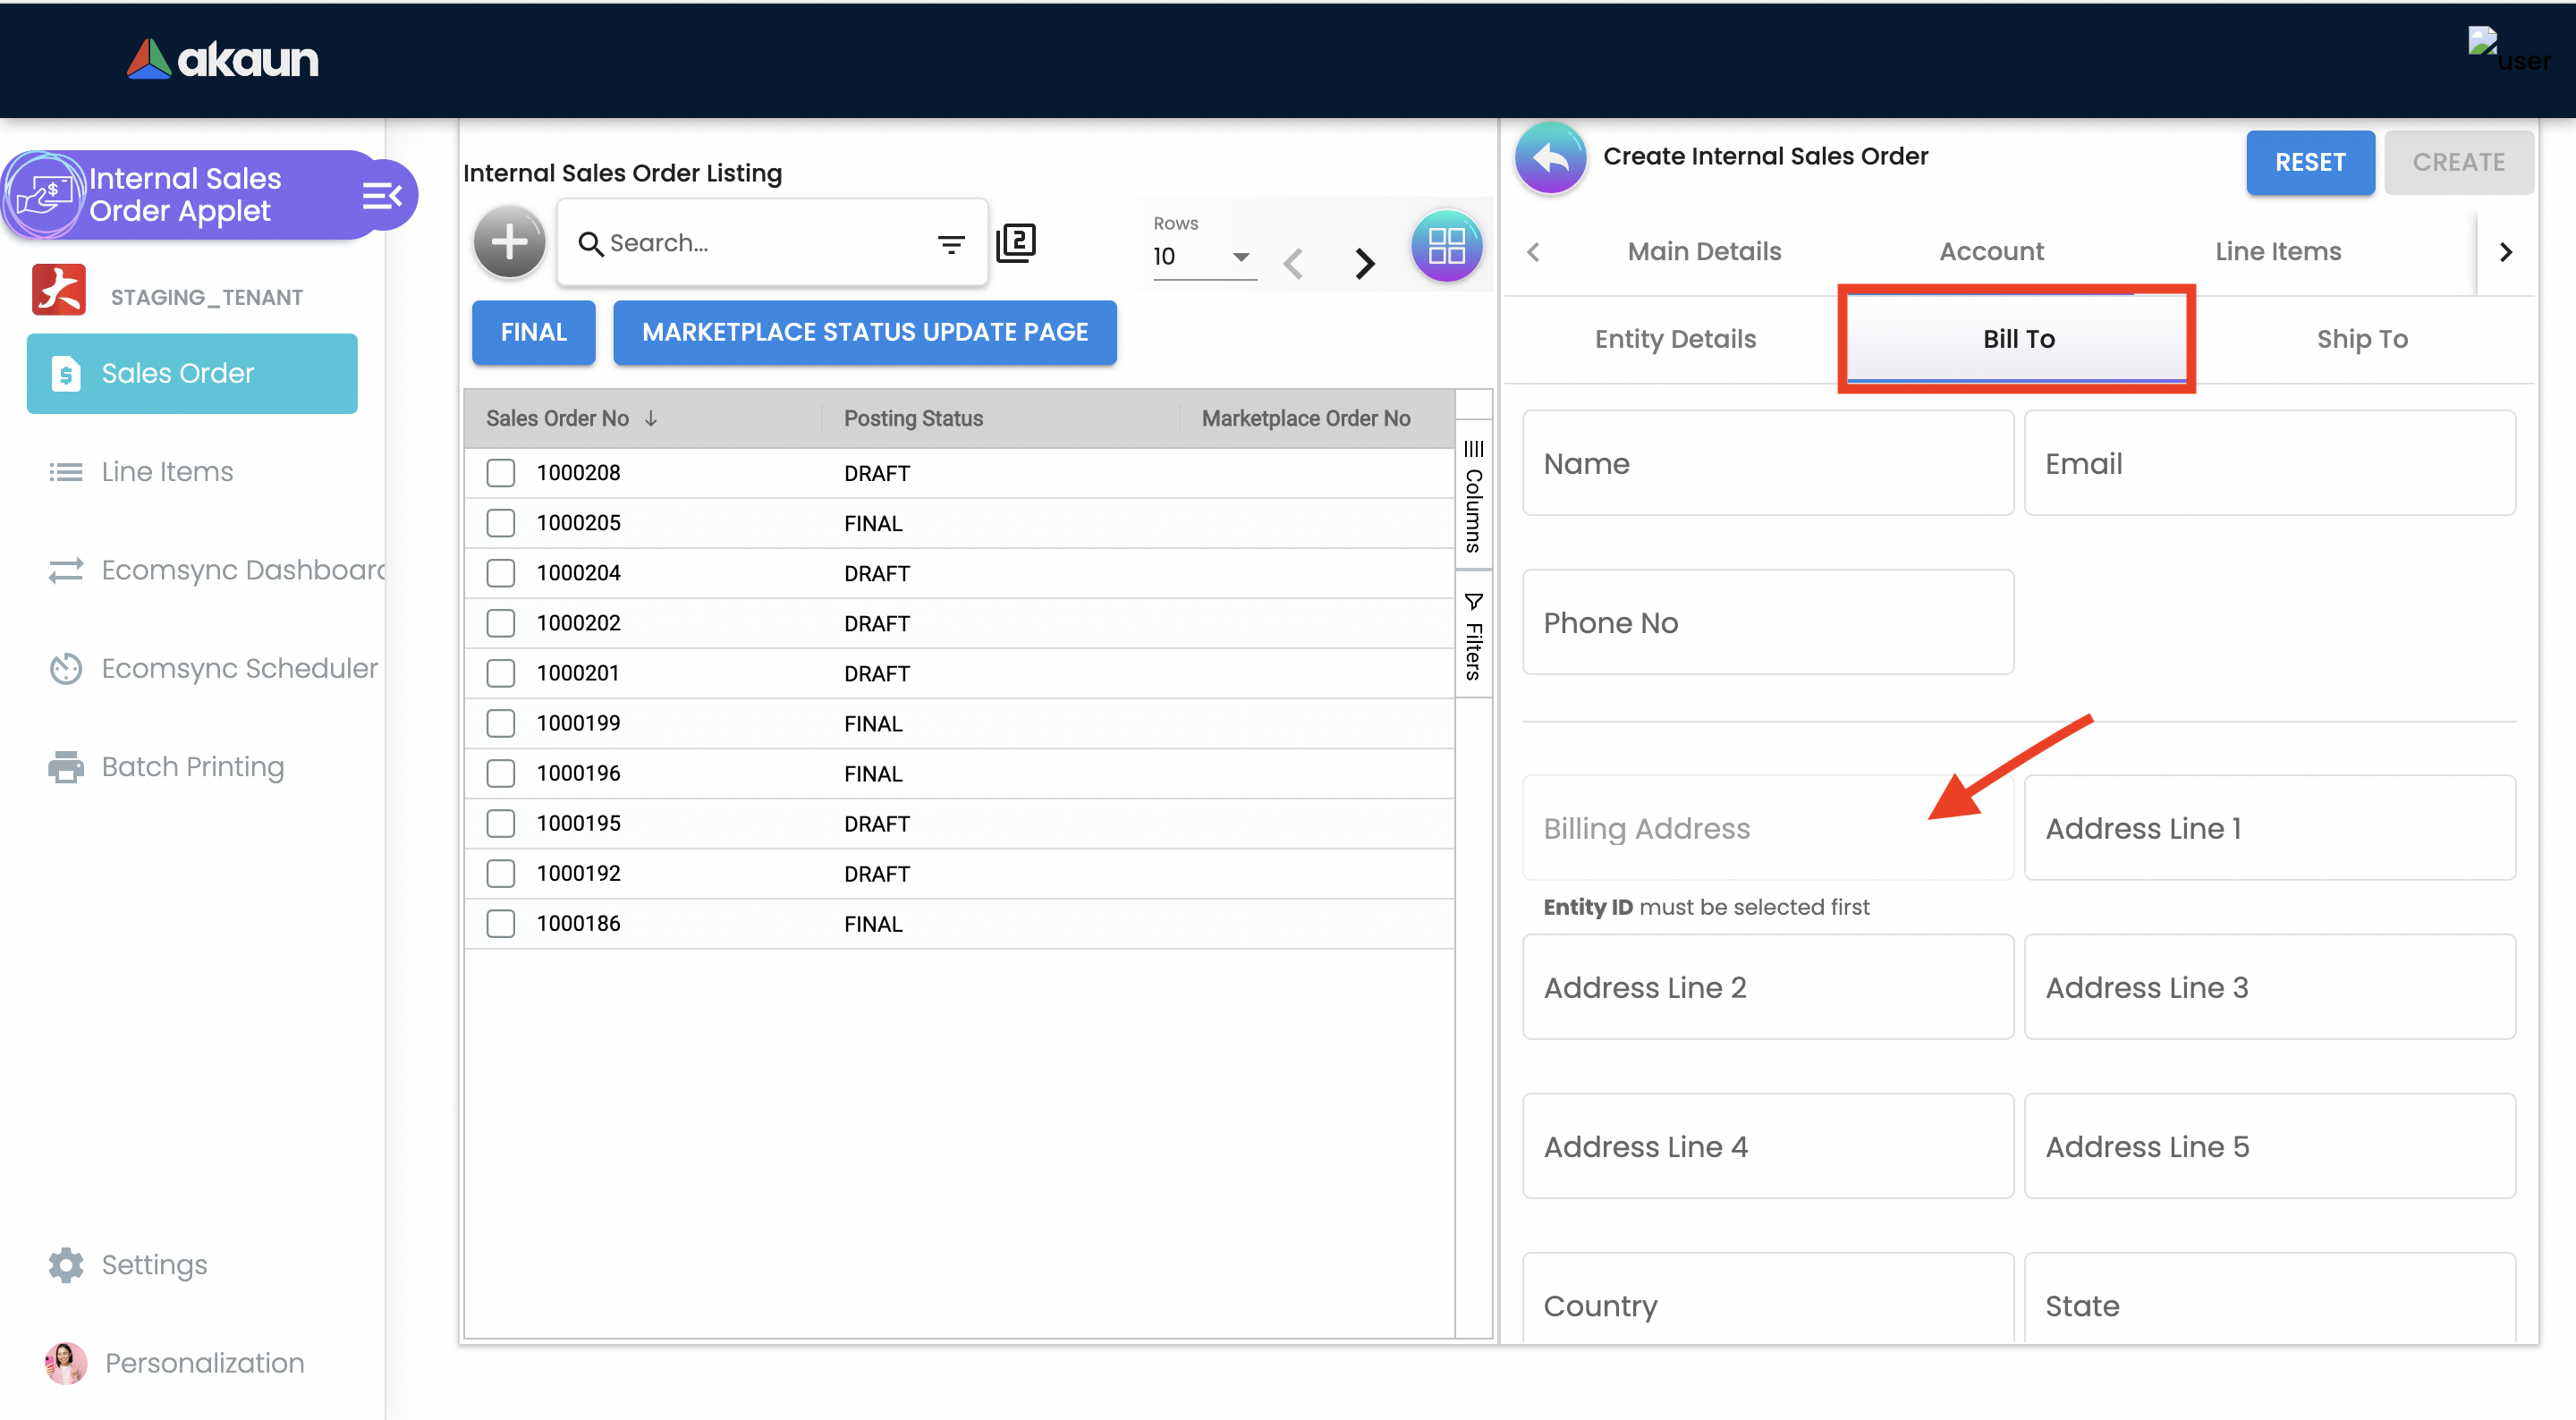Select checkbox for sales order 1000199
This screenshot has height=1420, width=2576.
click(500, 723)
